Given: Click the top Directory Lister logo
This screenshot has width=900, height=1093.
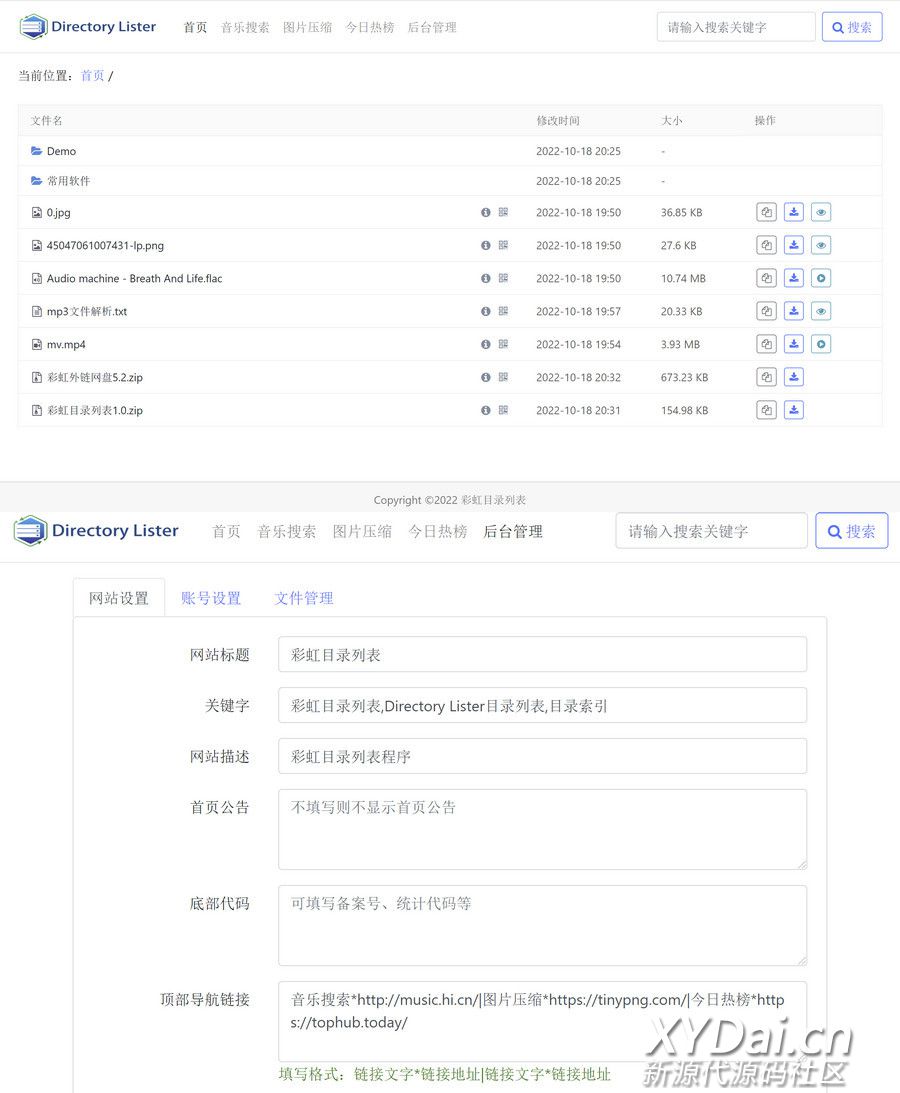Looking at the screenshot, I should 88,27.
